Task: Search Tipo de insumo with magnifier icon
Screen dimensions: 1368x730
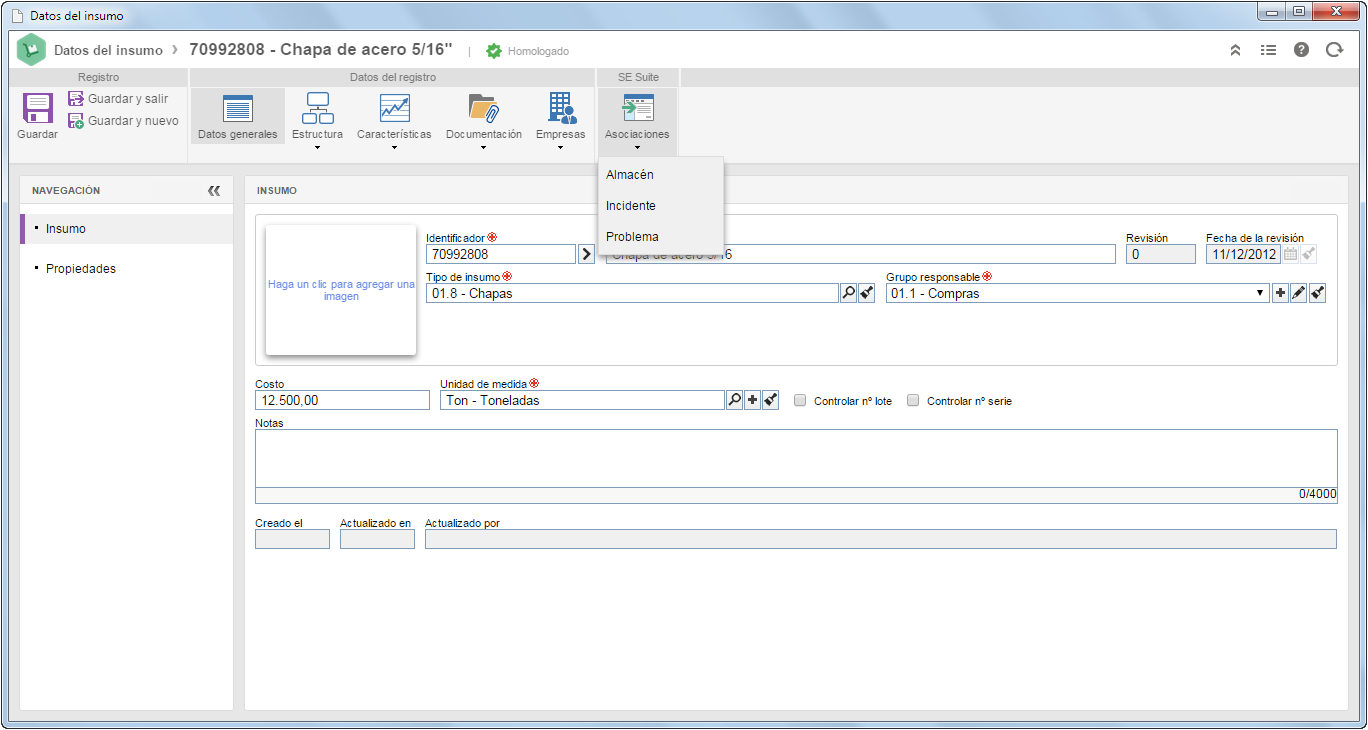Action: click(848, 293)
